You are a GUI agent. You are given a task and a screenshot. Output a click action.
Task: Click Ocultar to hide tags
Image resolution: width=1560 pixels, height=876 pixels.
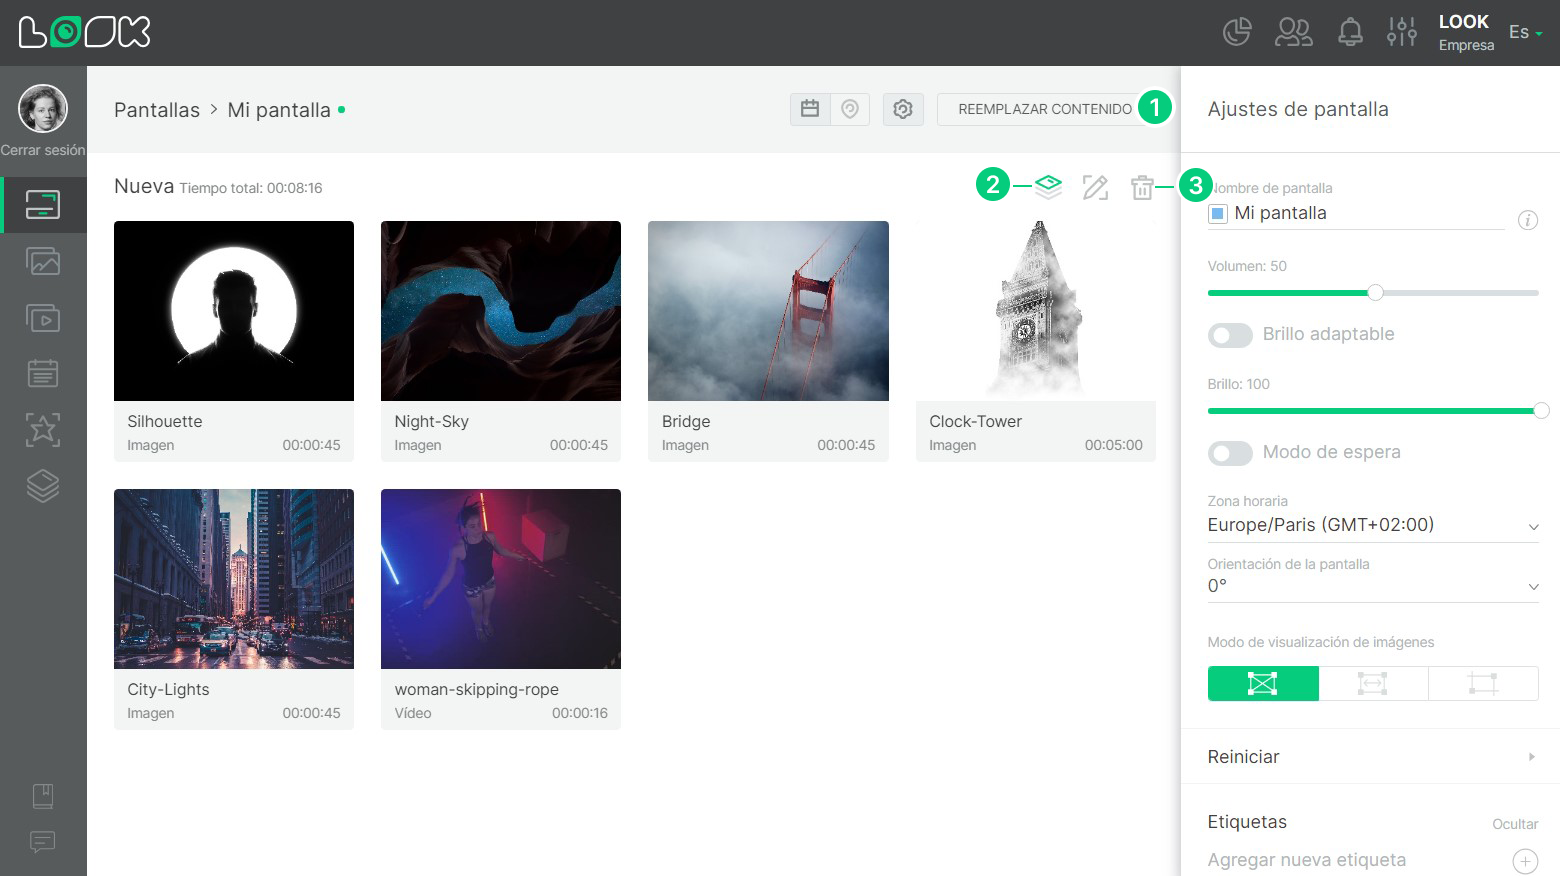[x=1515, y=824]
